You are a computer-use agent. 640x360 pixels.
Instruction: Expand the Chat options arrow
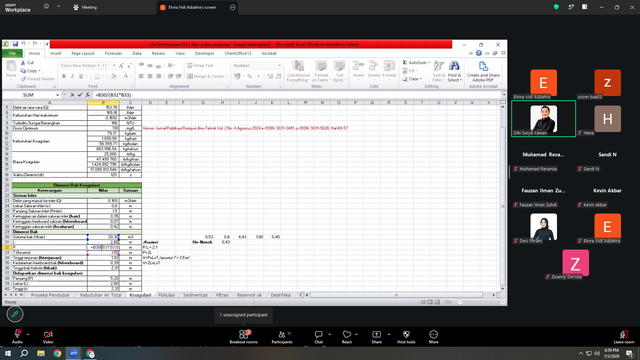click(329, 334)
